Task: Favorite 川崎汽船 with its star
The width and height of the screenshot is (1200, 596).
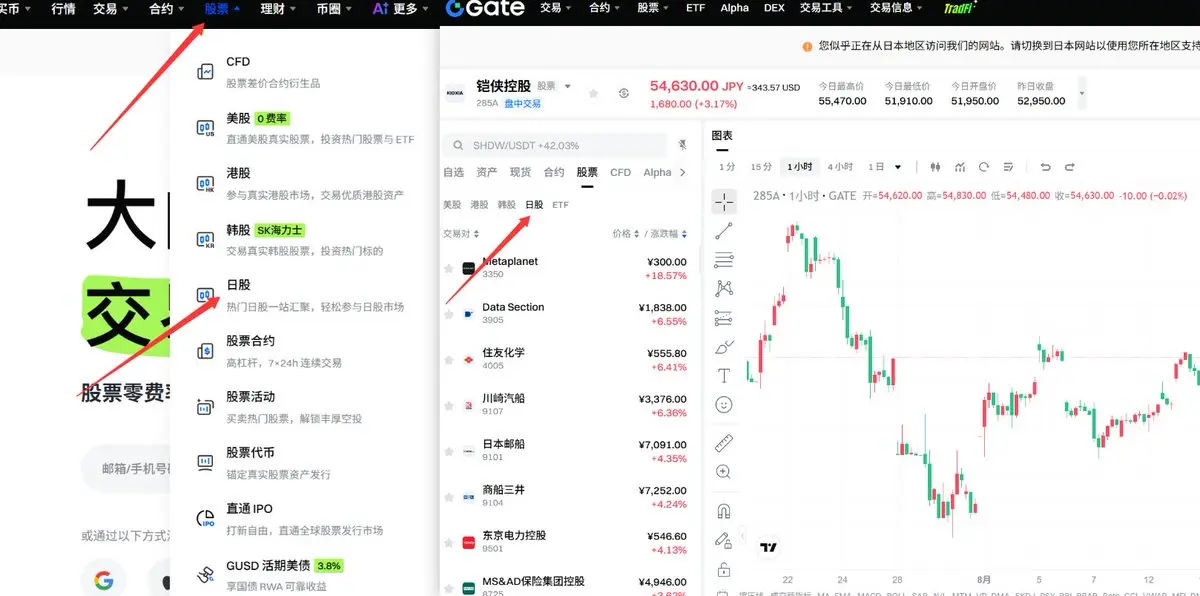Action: pos(449,405)
